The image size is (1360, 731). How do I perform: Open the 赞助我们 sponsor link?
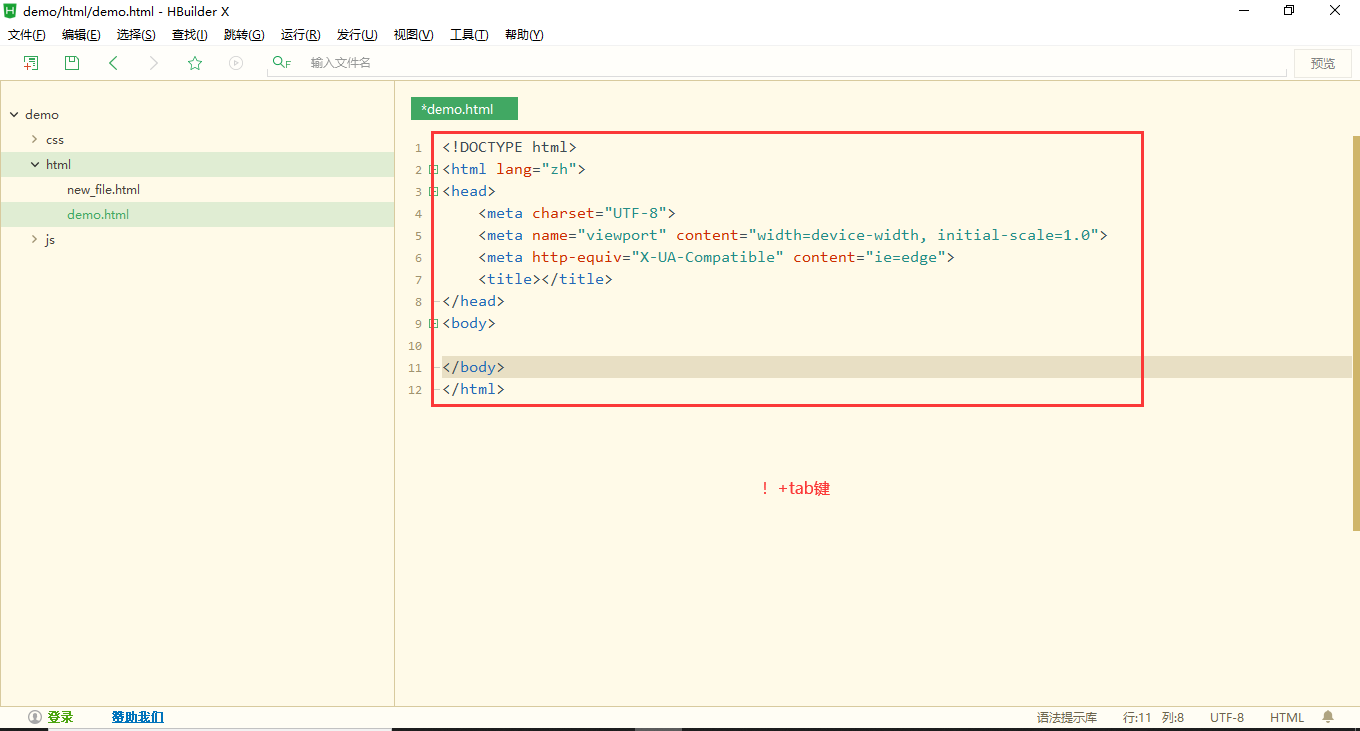click(x=138, y=717)
